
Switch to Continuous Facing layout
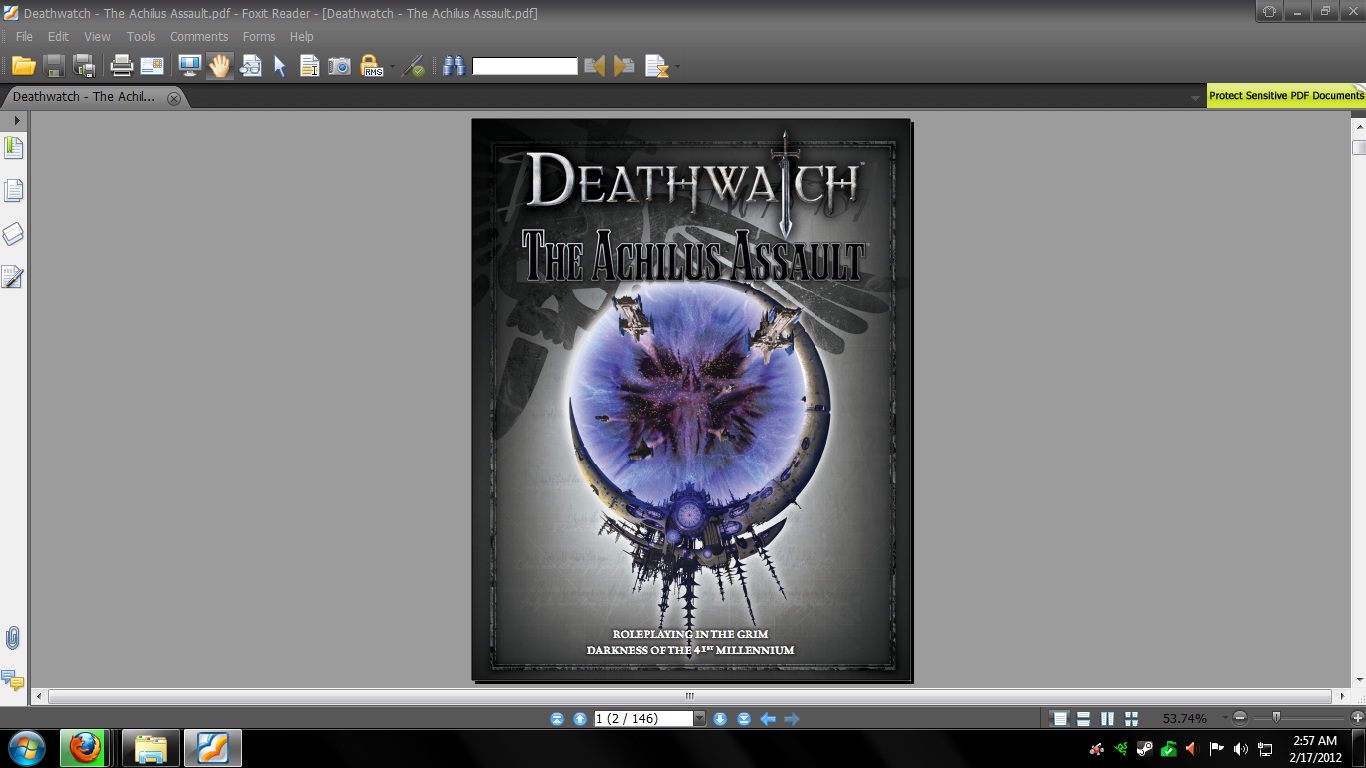(1132, 718)
